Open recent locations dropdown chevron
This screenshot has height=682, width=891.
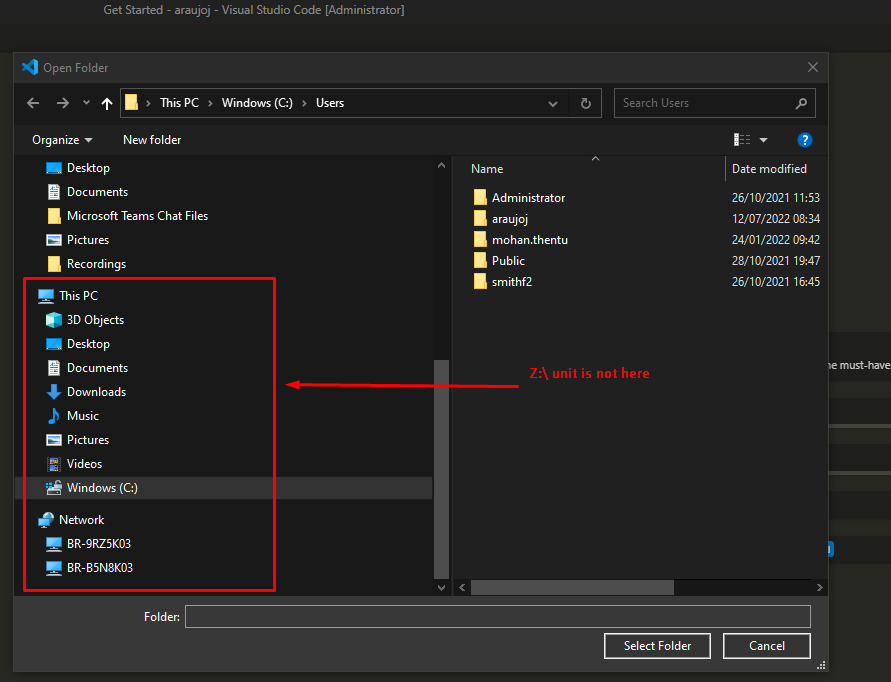[x=86, y=103]
